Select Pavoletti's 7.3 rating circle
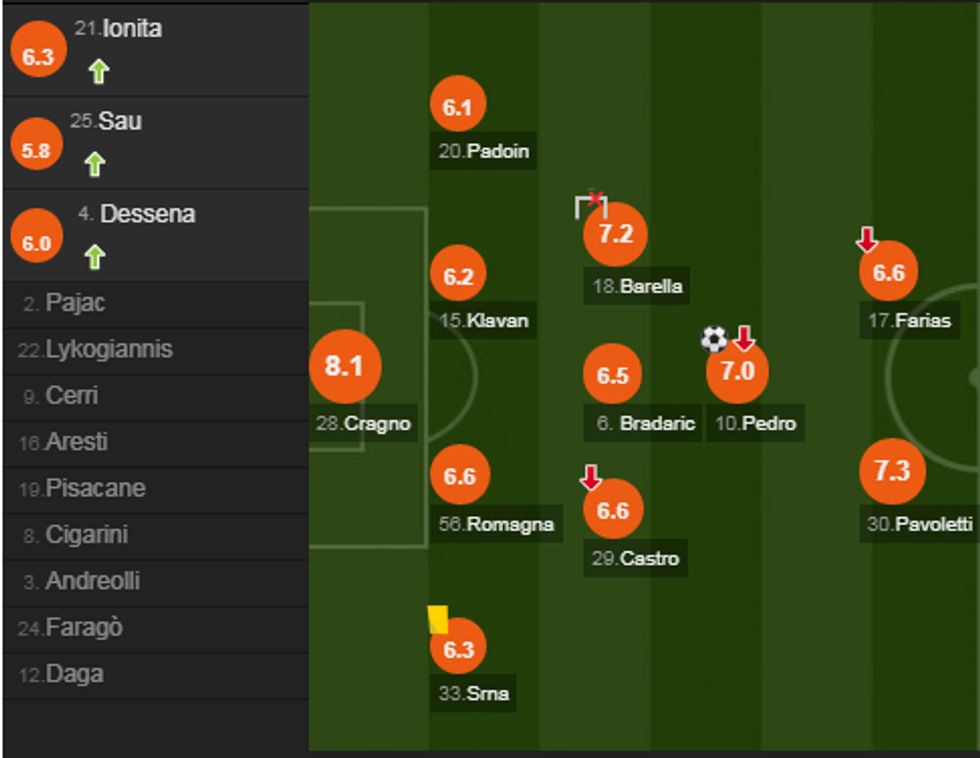This screenshot has height=758, width=980. click(890, 470)
